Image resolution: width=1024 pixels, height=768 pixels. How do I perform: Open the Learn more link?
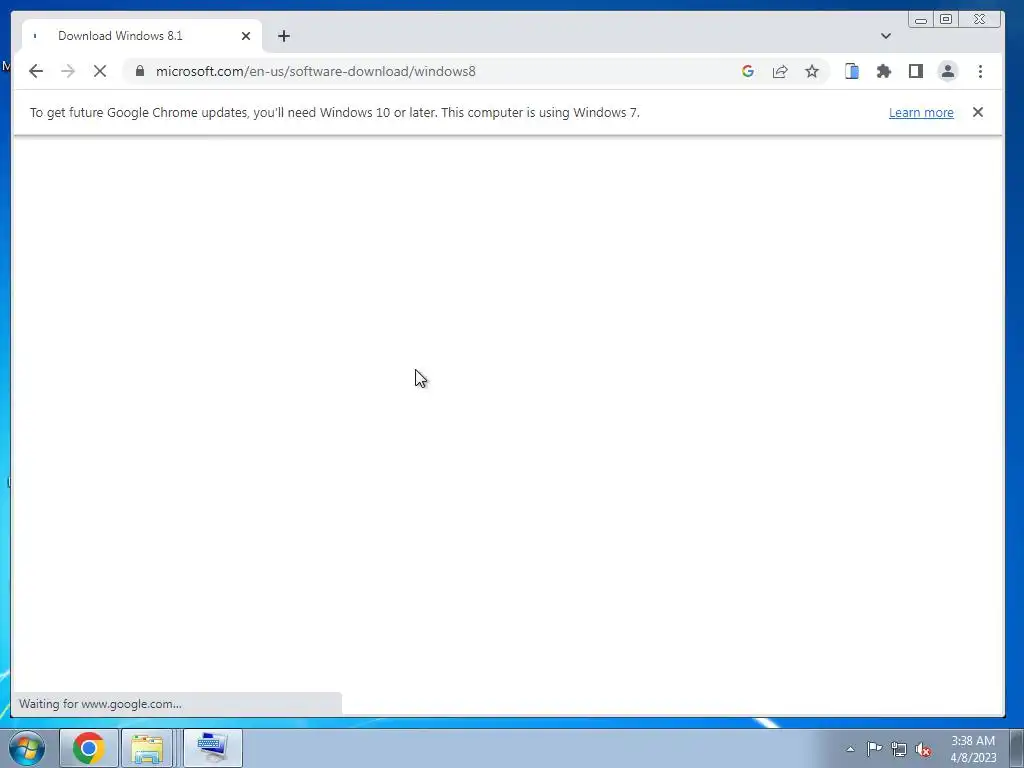coord(921,112)
